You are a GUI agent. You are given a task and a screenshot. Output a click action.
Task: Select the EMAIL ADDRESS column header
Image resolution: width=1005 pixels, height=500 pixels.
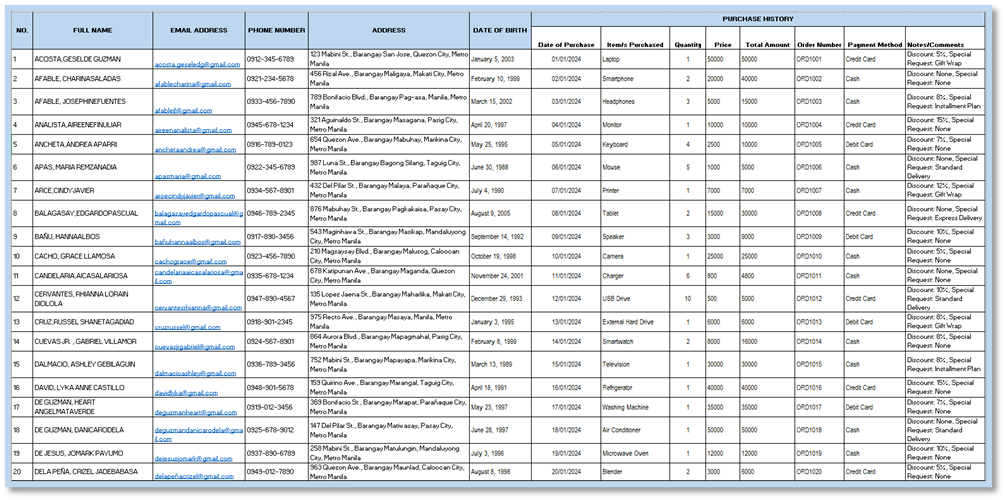pyautogui.click(x=199, y=30)
